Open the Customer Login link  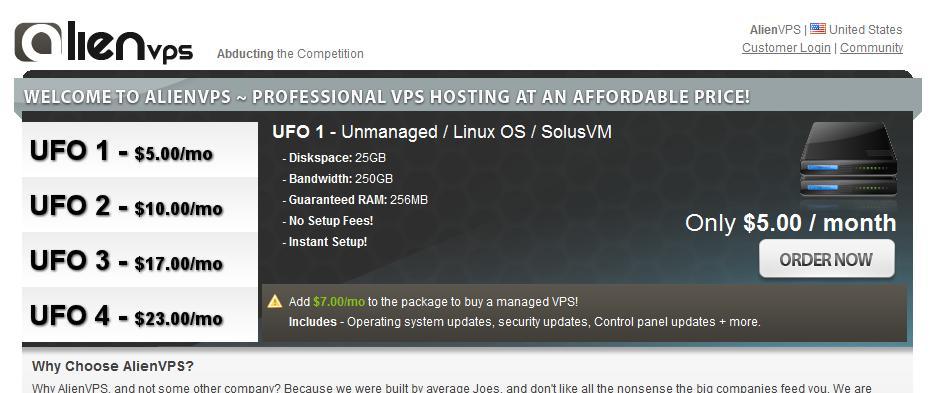tap(786, 48)
